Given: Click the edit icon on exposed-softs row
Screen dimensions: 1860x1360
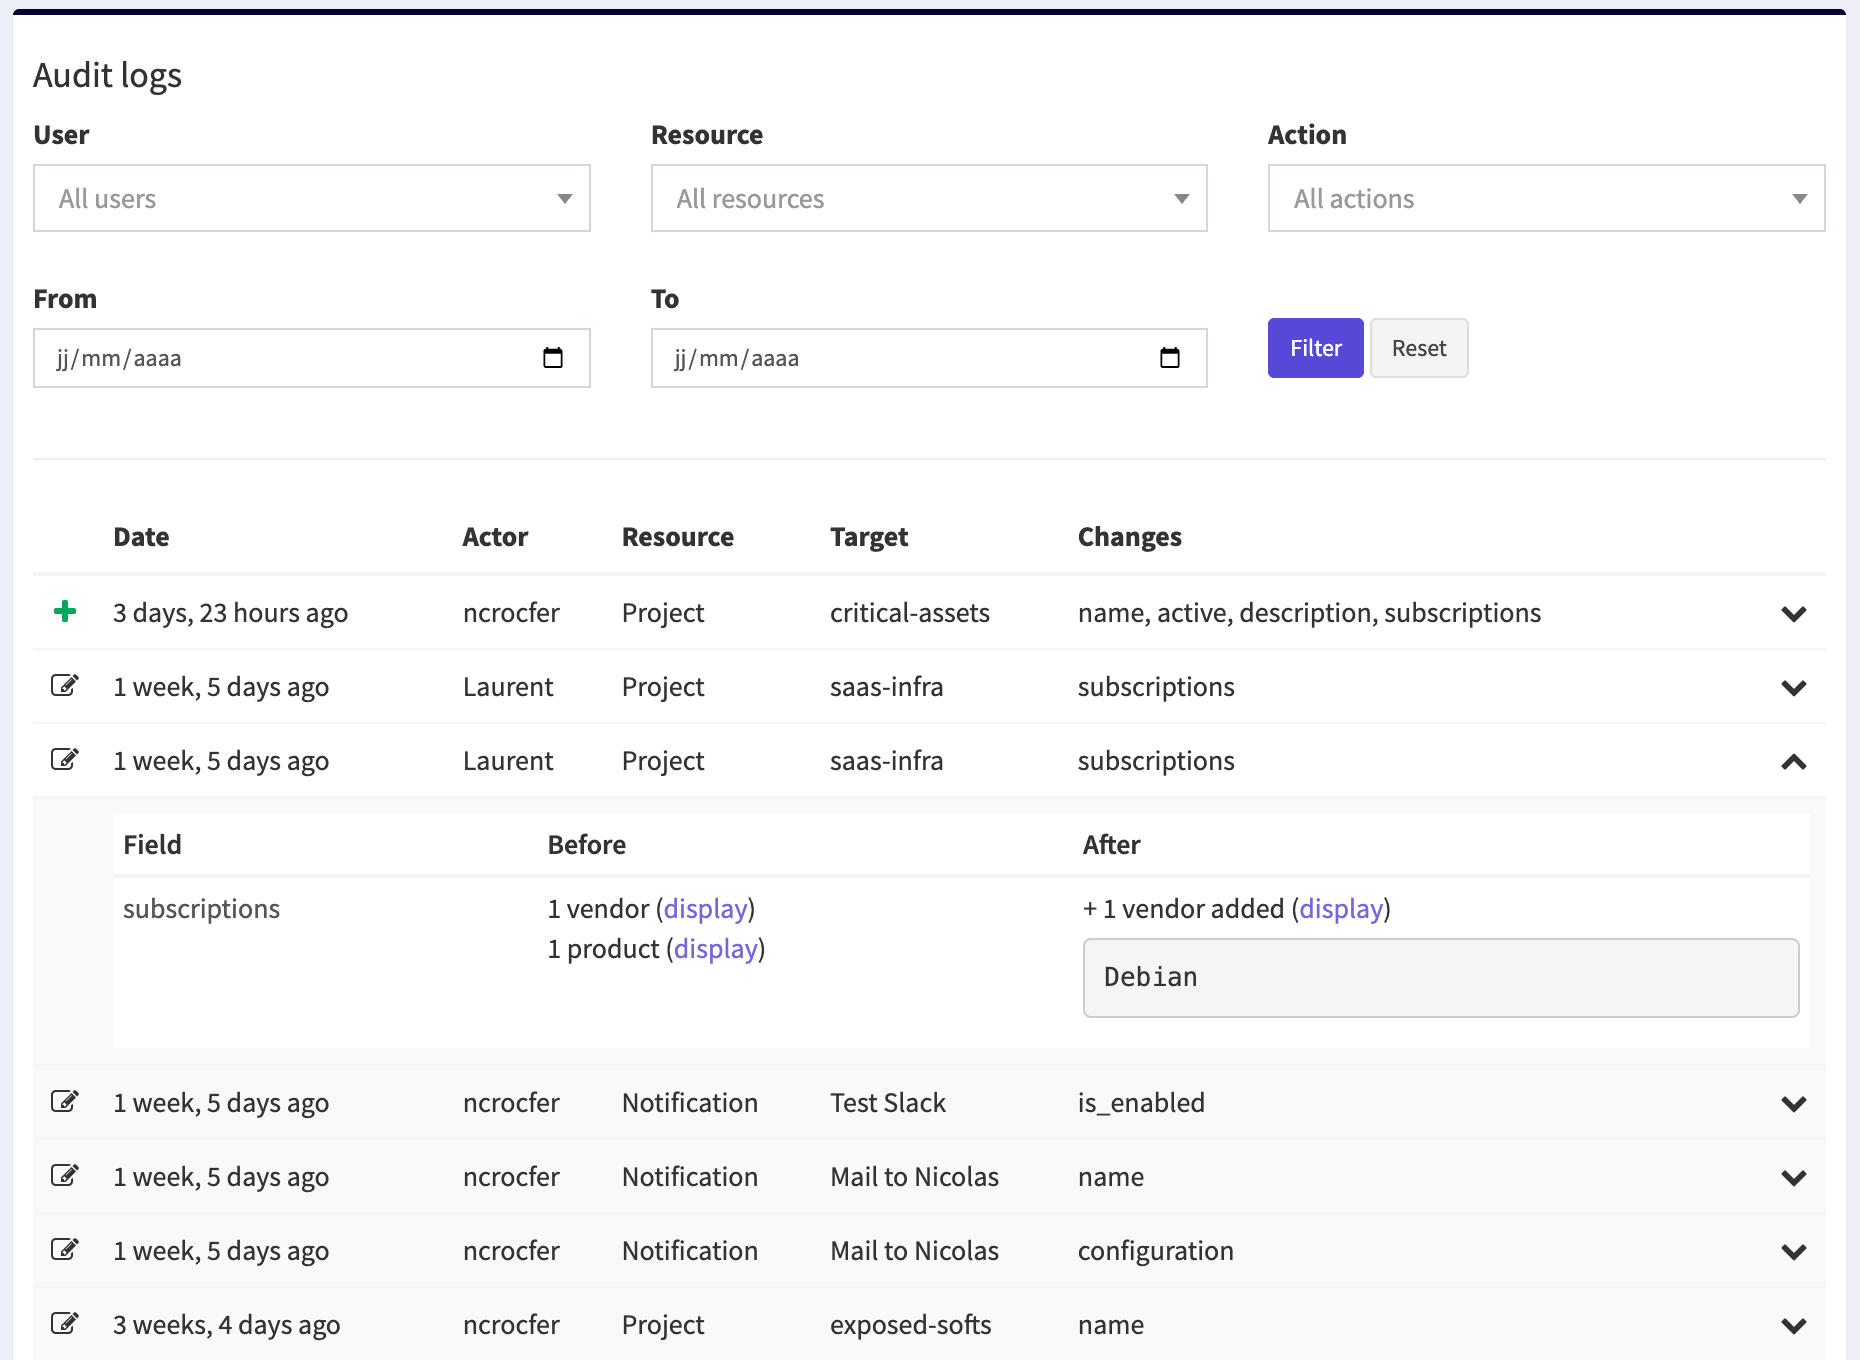Looking at the screenshot, I should point(65,1324).
